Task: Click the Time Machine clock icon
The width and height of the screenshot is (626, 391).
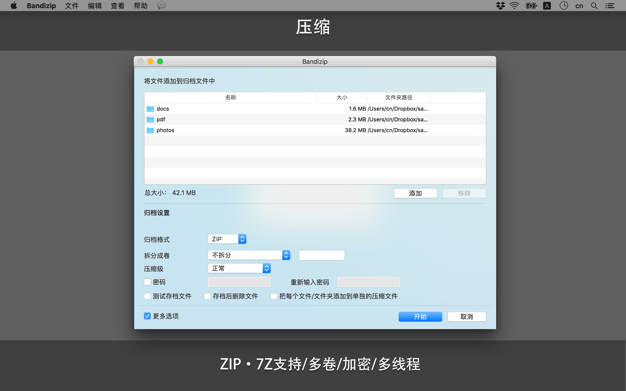Action: click(563, 6)
